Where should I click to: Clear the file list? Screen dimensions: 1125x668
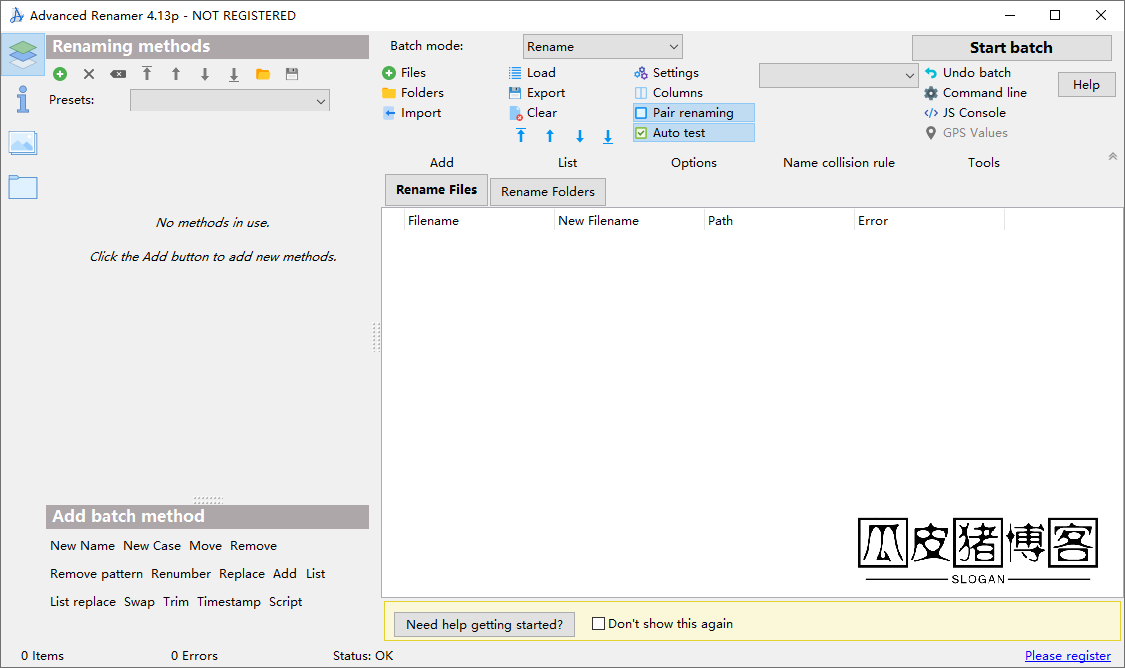tap(532, 113)
